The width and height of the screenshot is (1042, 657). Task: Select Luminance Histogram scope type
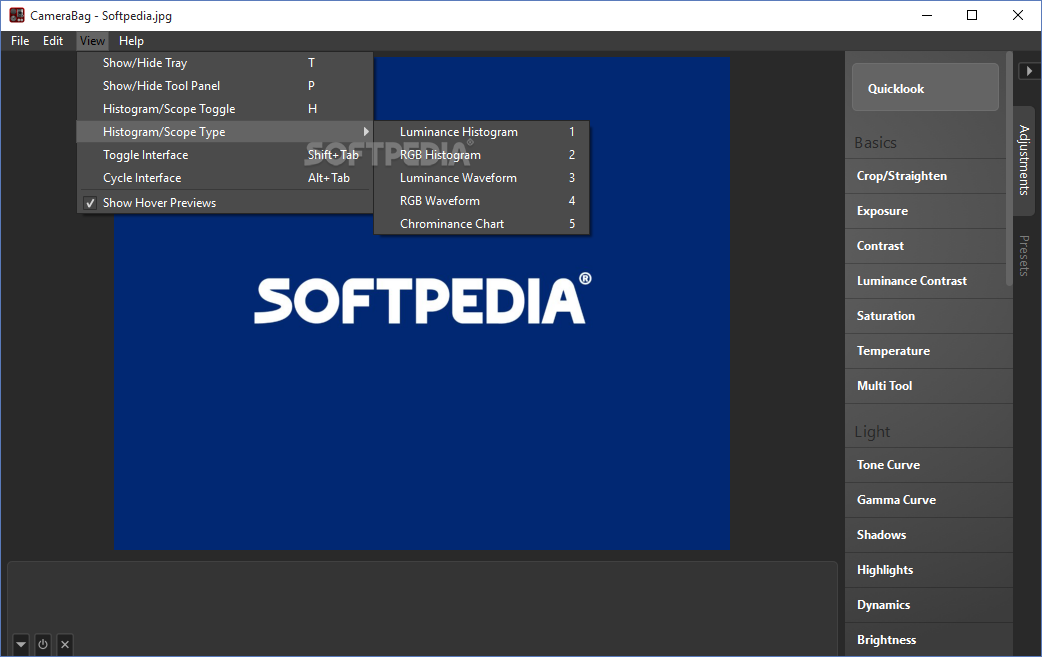click(482, 132)
